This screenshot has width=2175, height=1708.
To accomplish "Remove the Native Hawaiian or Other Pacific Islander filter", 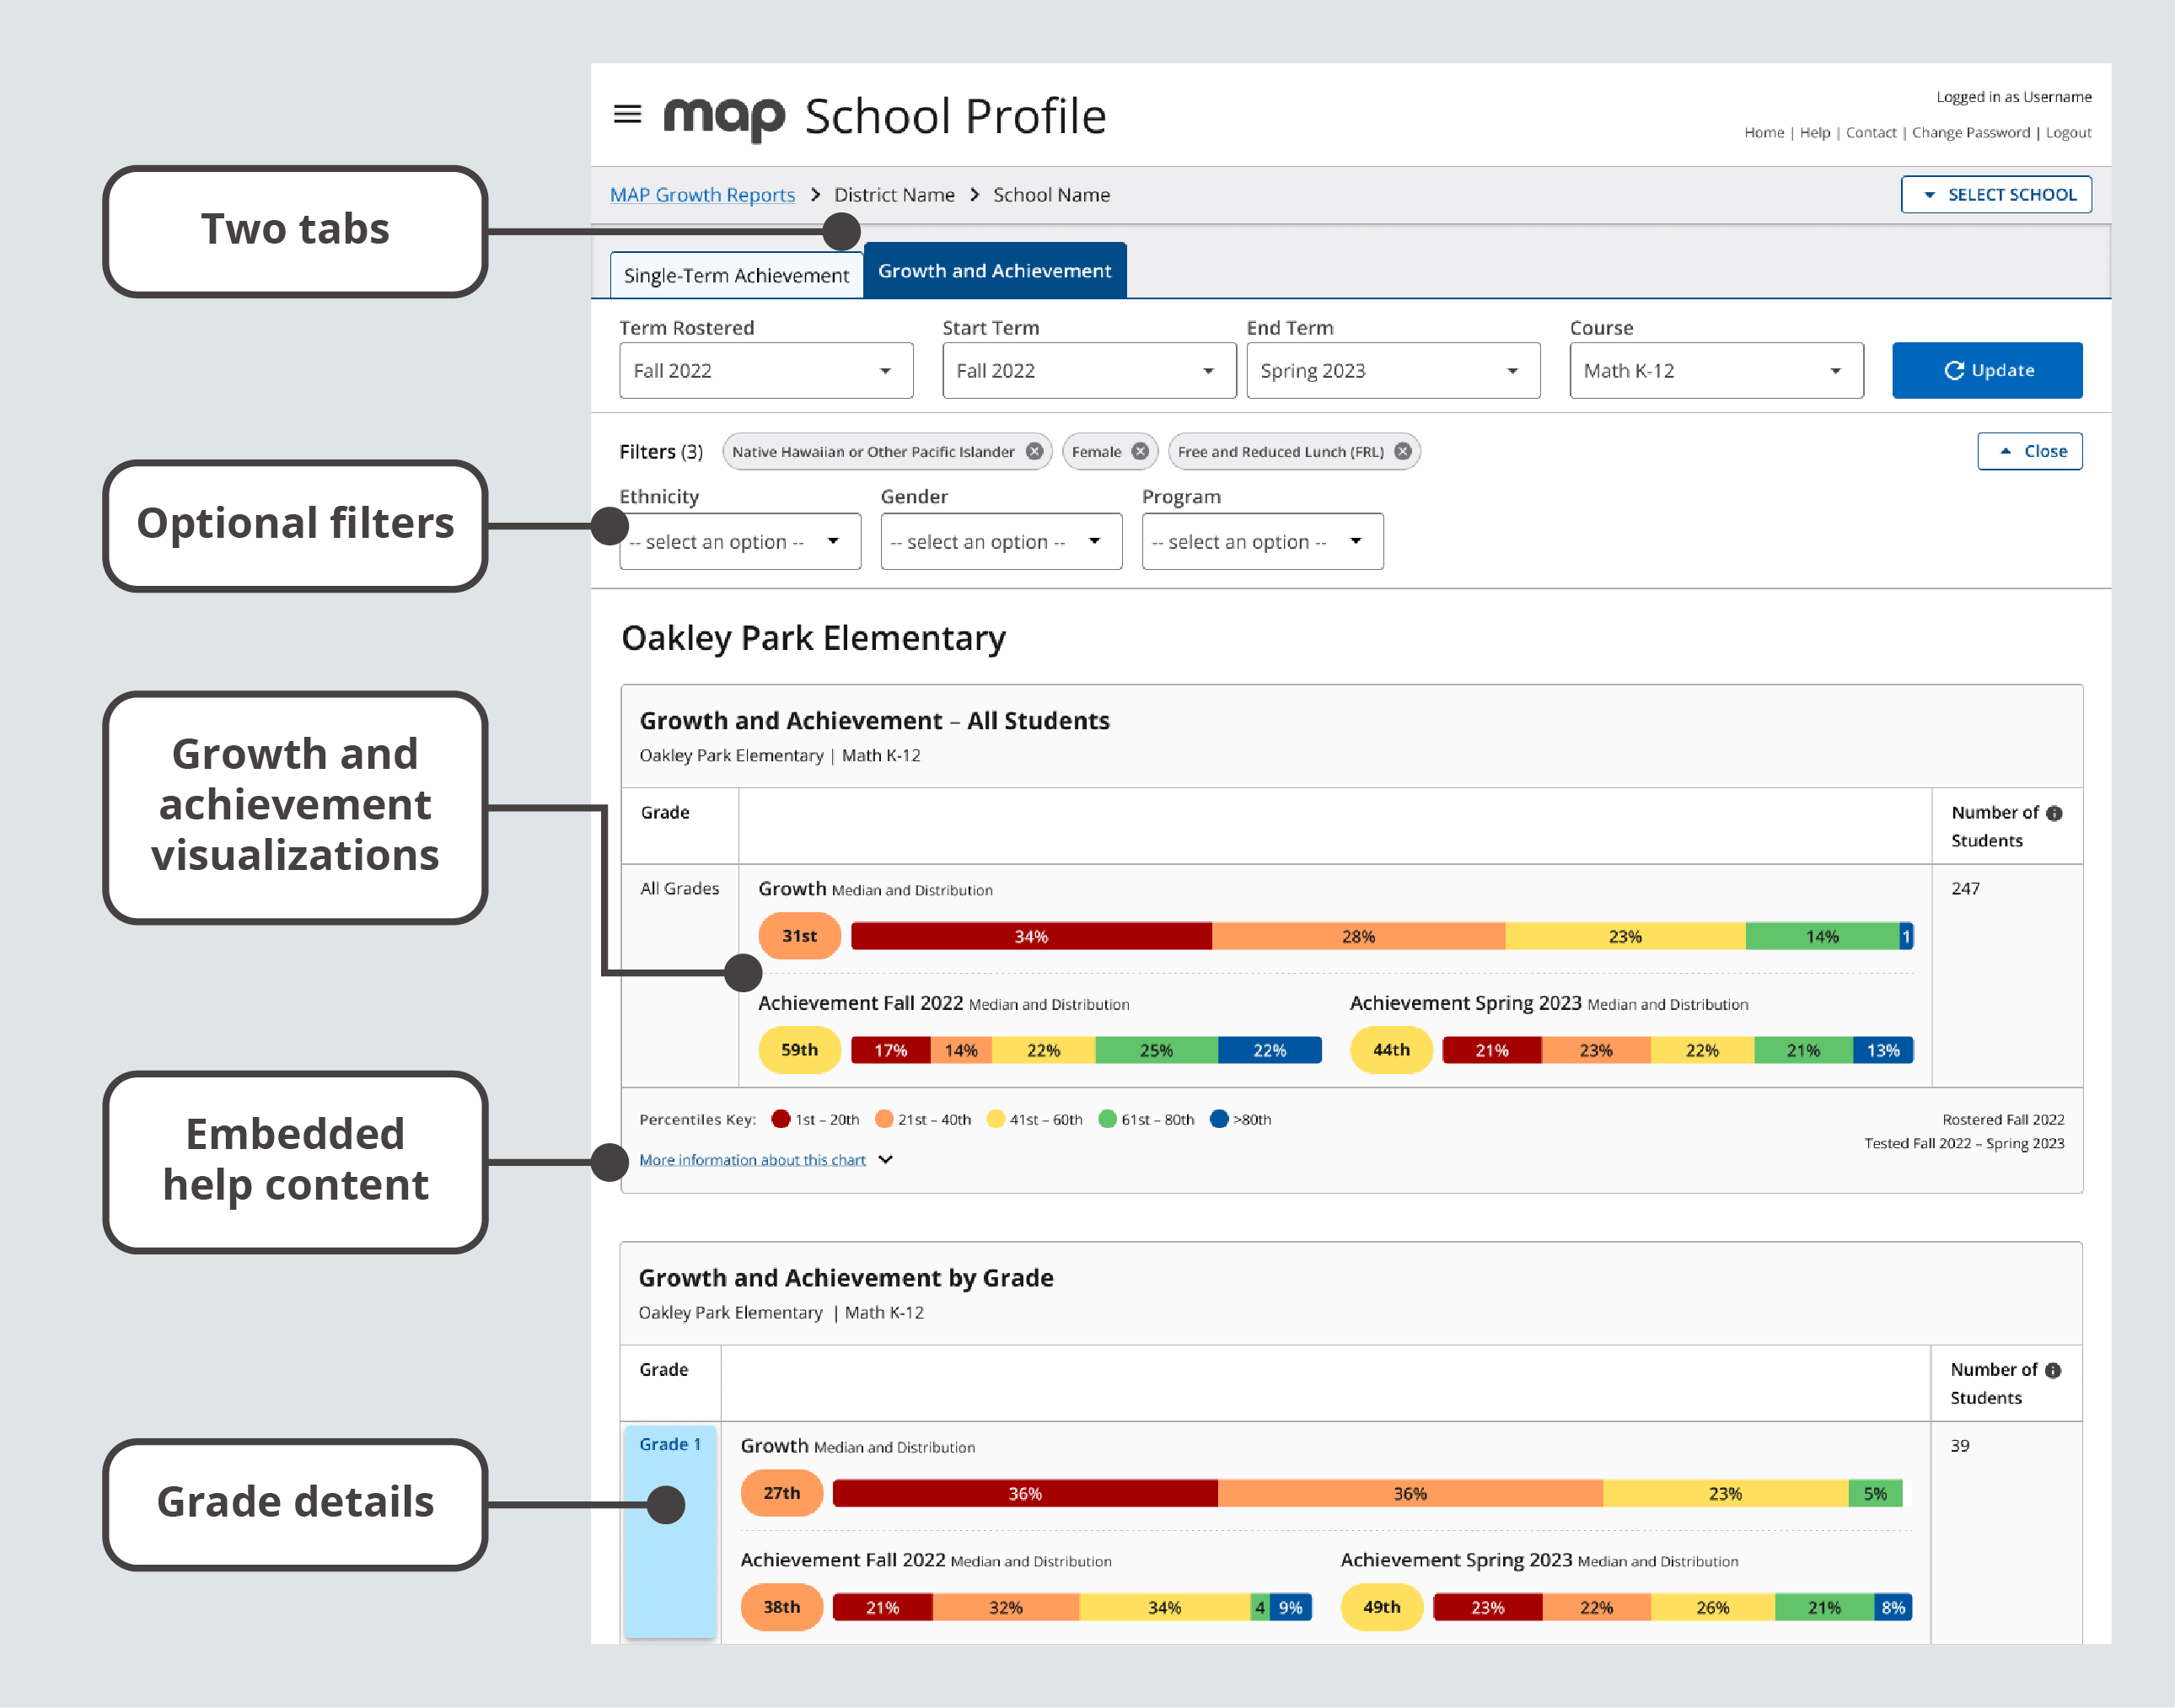I will [1035, 451].
